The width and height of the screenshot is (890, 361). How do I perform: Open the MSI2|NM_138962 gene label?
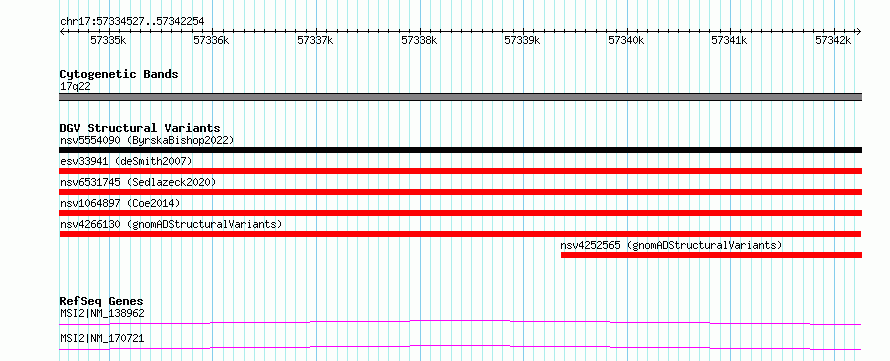click(102, 313)
